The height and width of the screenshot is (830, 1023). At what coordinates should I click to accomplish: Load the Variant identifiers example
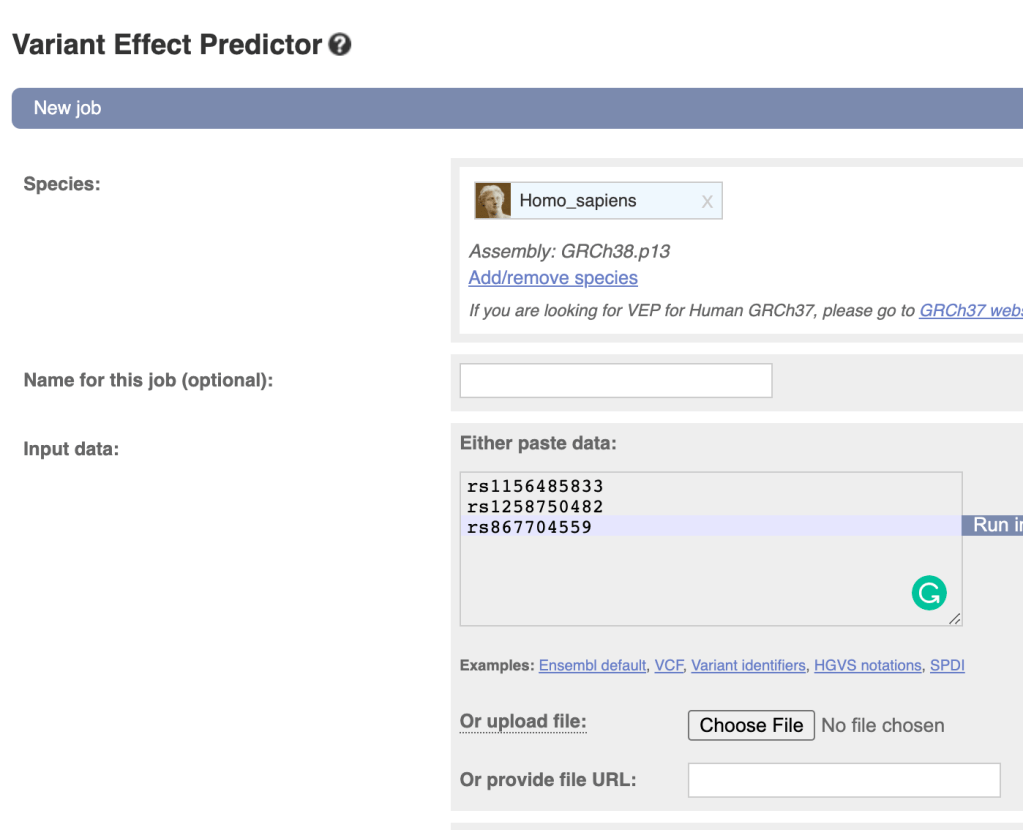[x=748, y=666]
